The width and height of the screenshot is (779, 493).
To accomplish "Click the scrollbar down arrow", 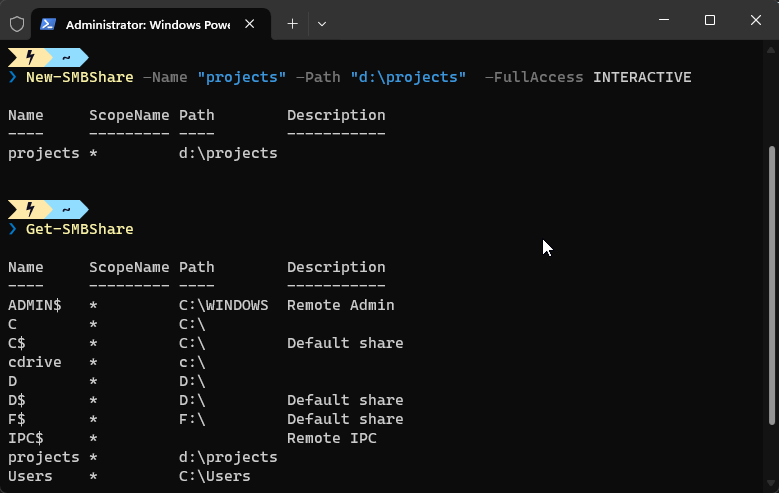I will coord(771,483).
